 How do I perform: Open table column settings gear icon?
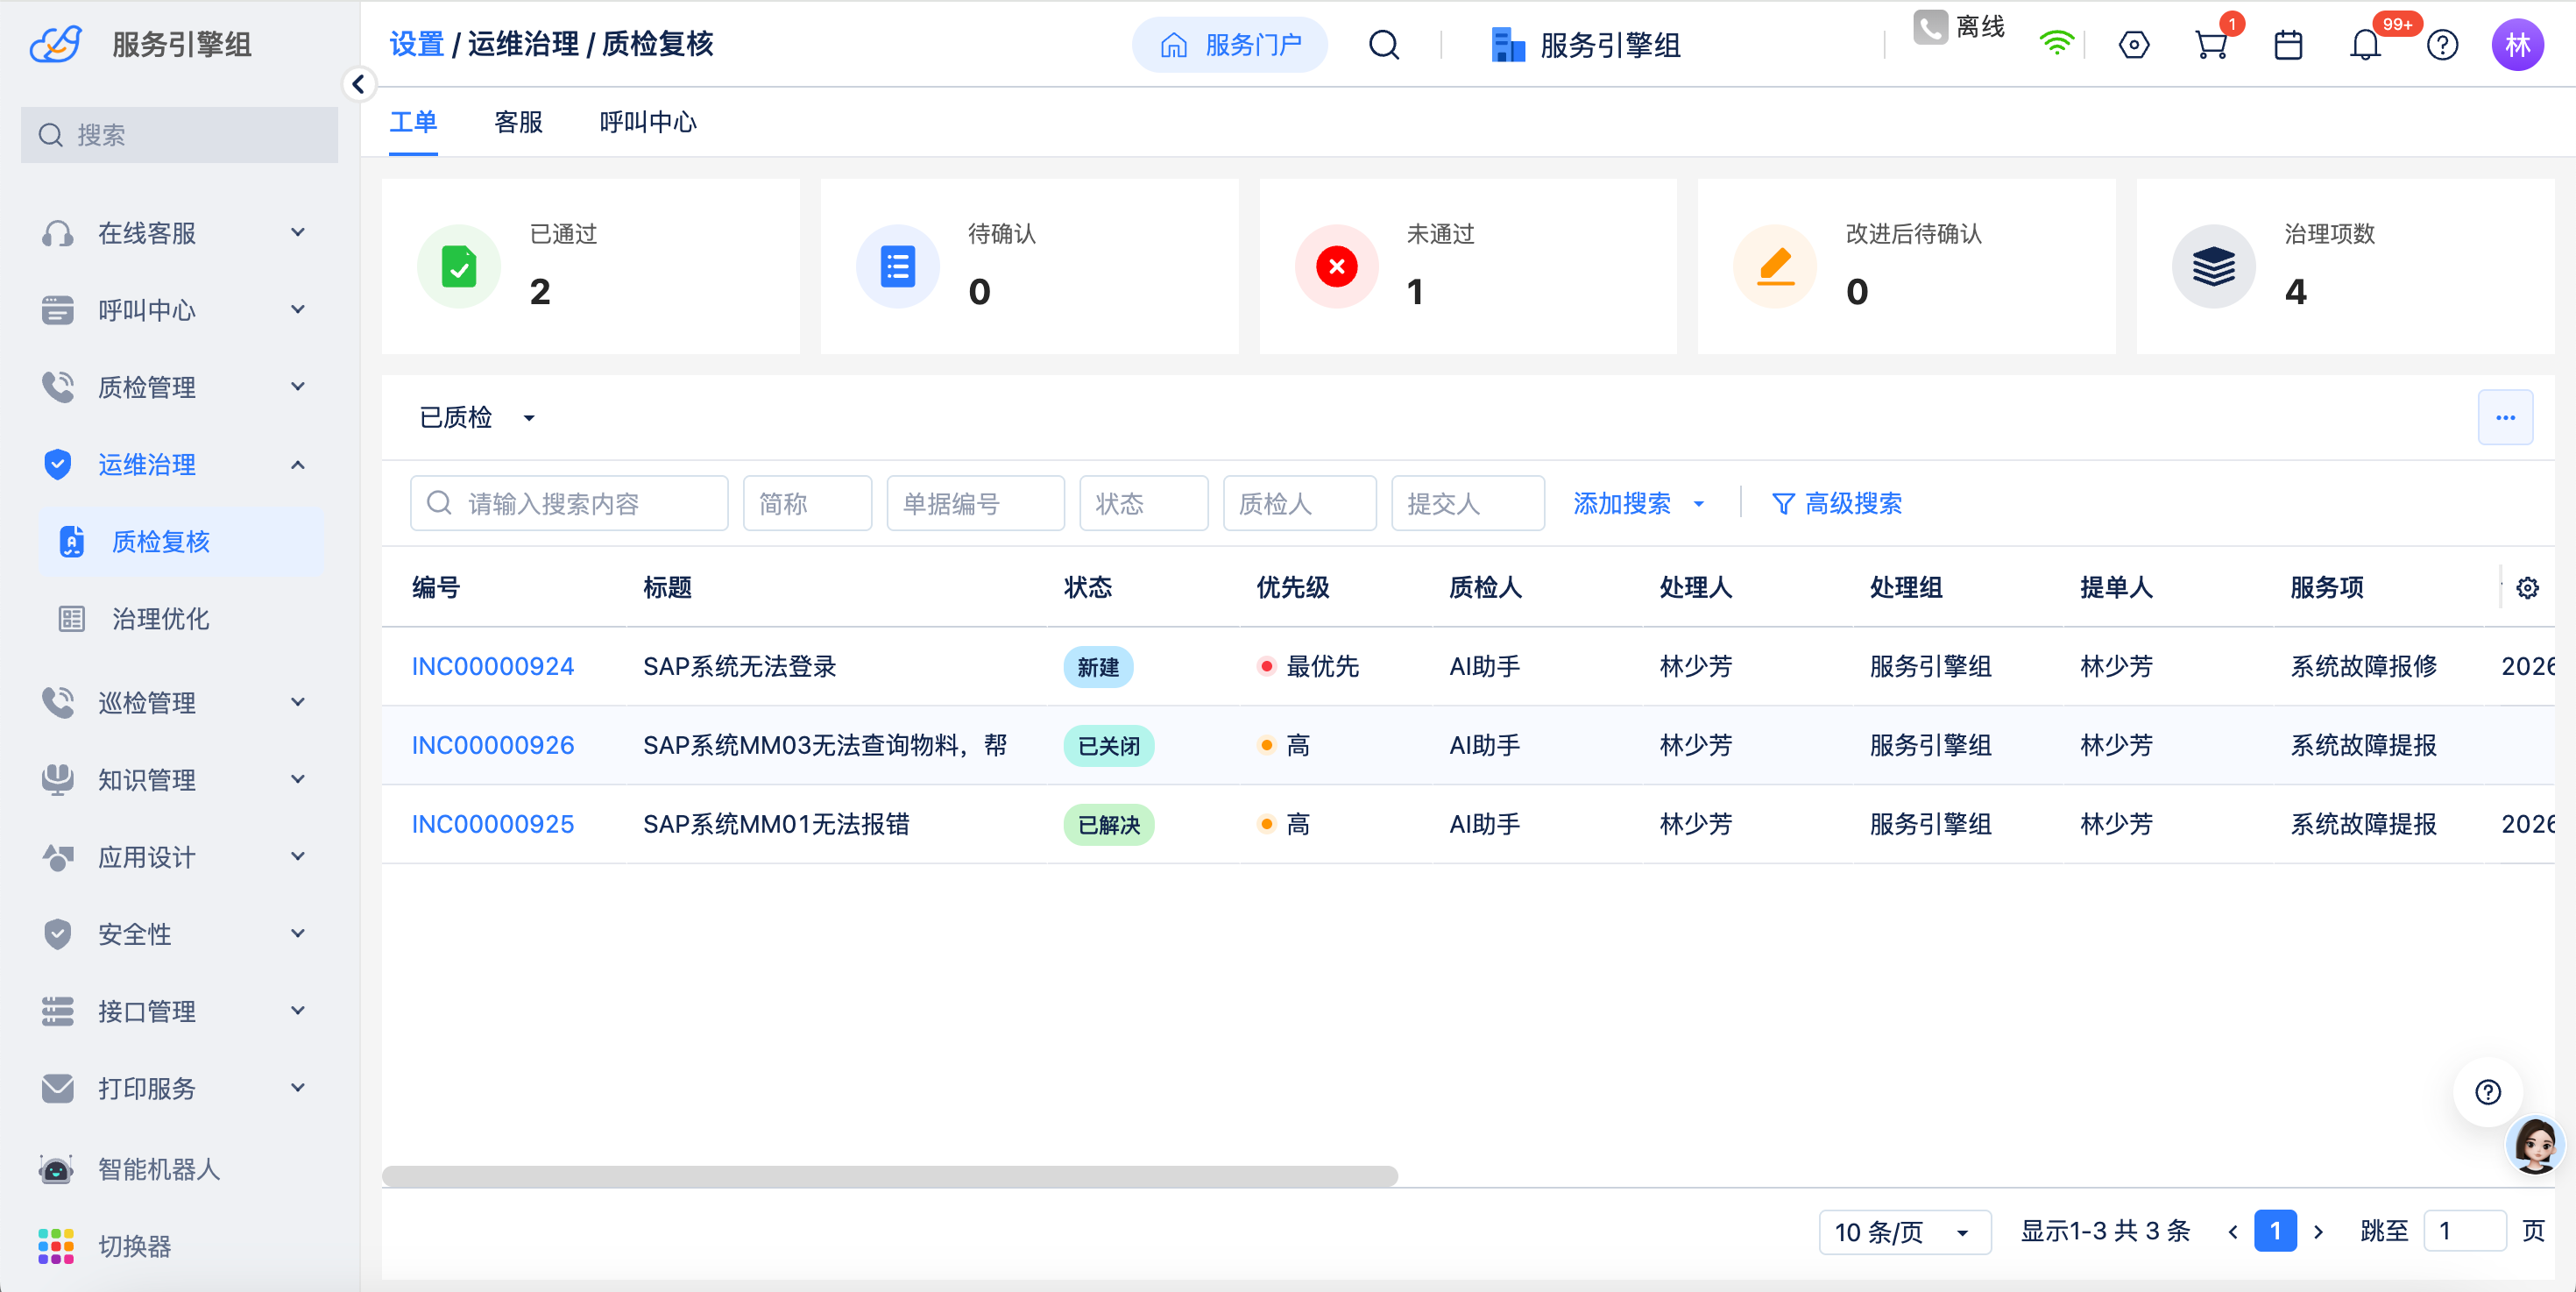coord(2527,588)
